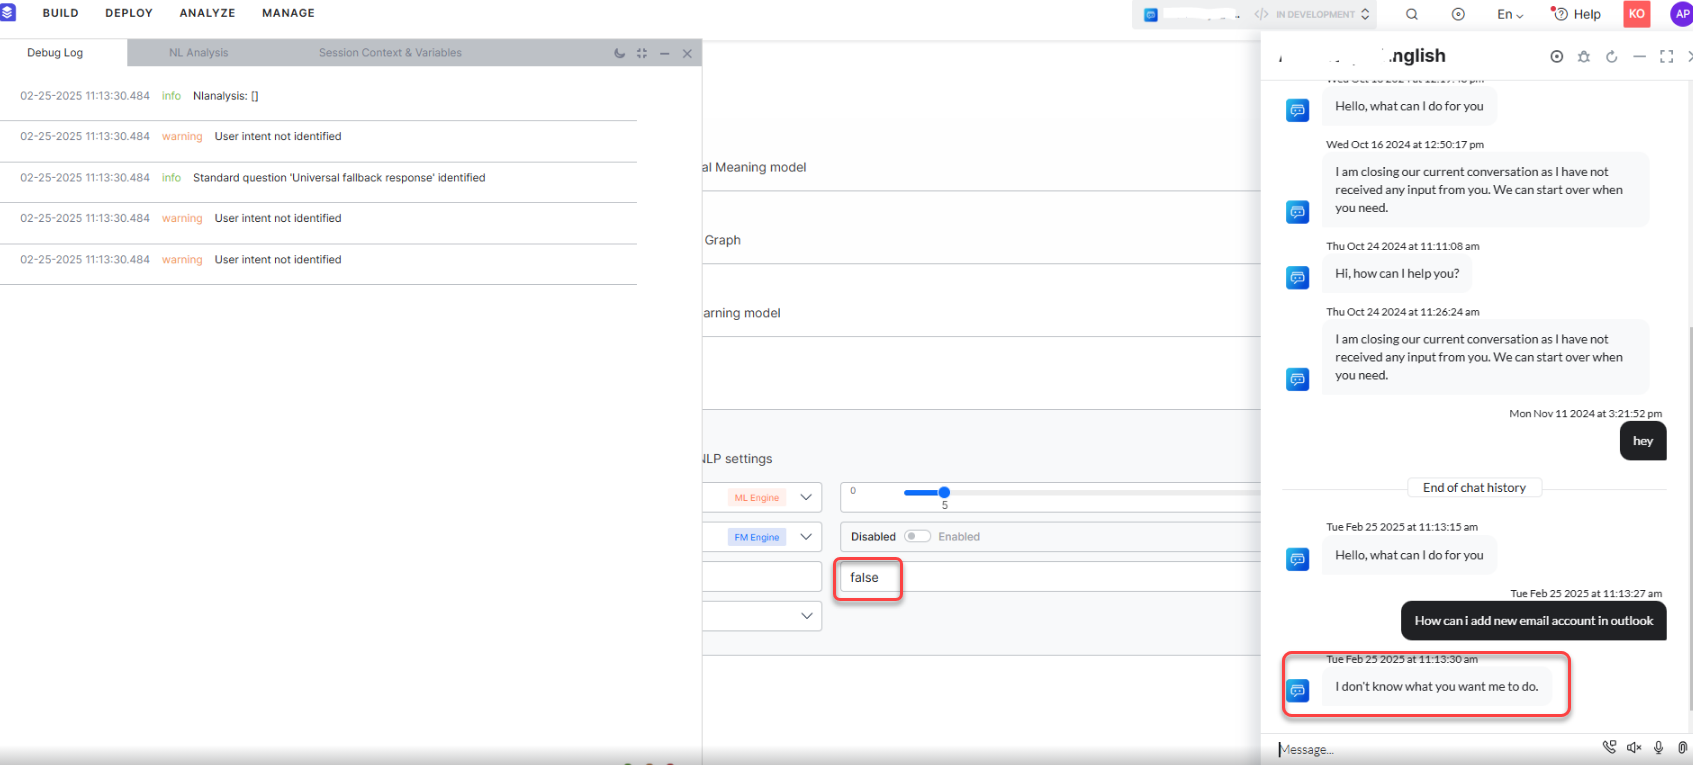
Task: Click the Message input field
Action: 1430,749
